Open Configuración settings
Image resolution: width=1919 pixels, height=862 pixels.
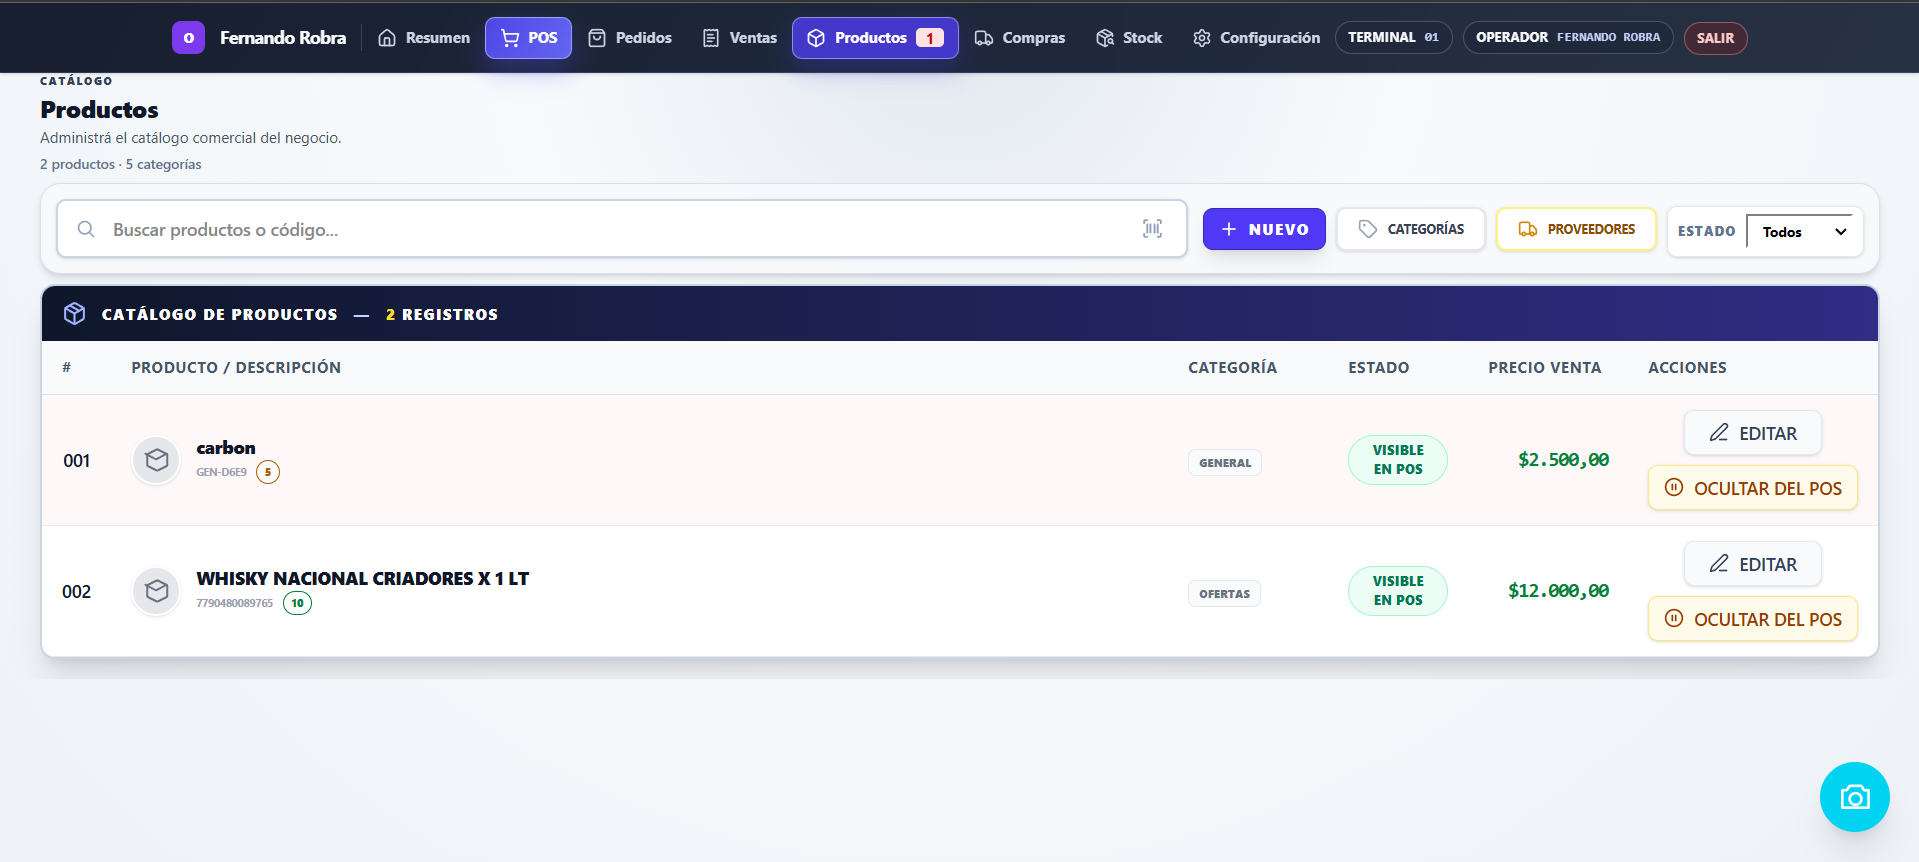coord(1256,38)
